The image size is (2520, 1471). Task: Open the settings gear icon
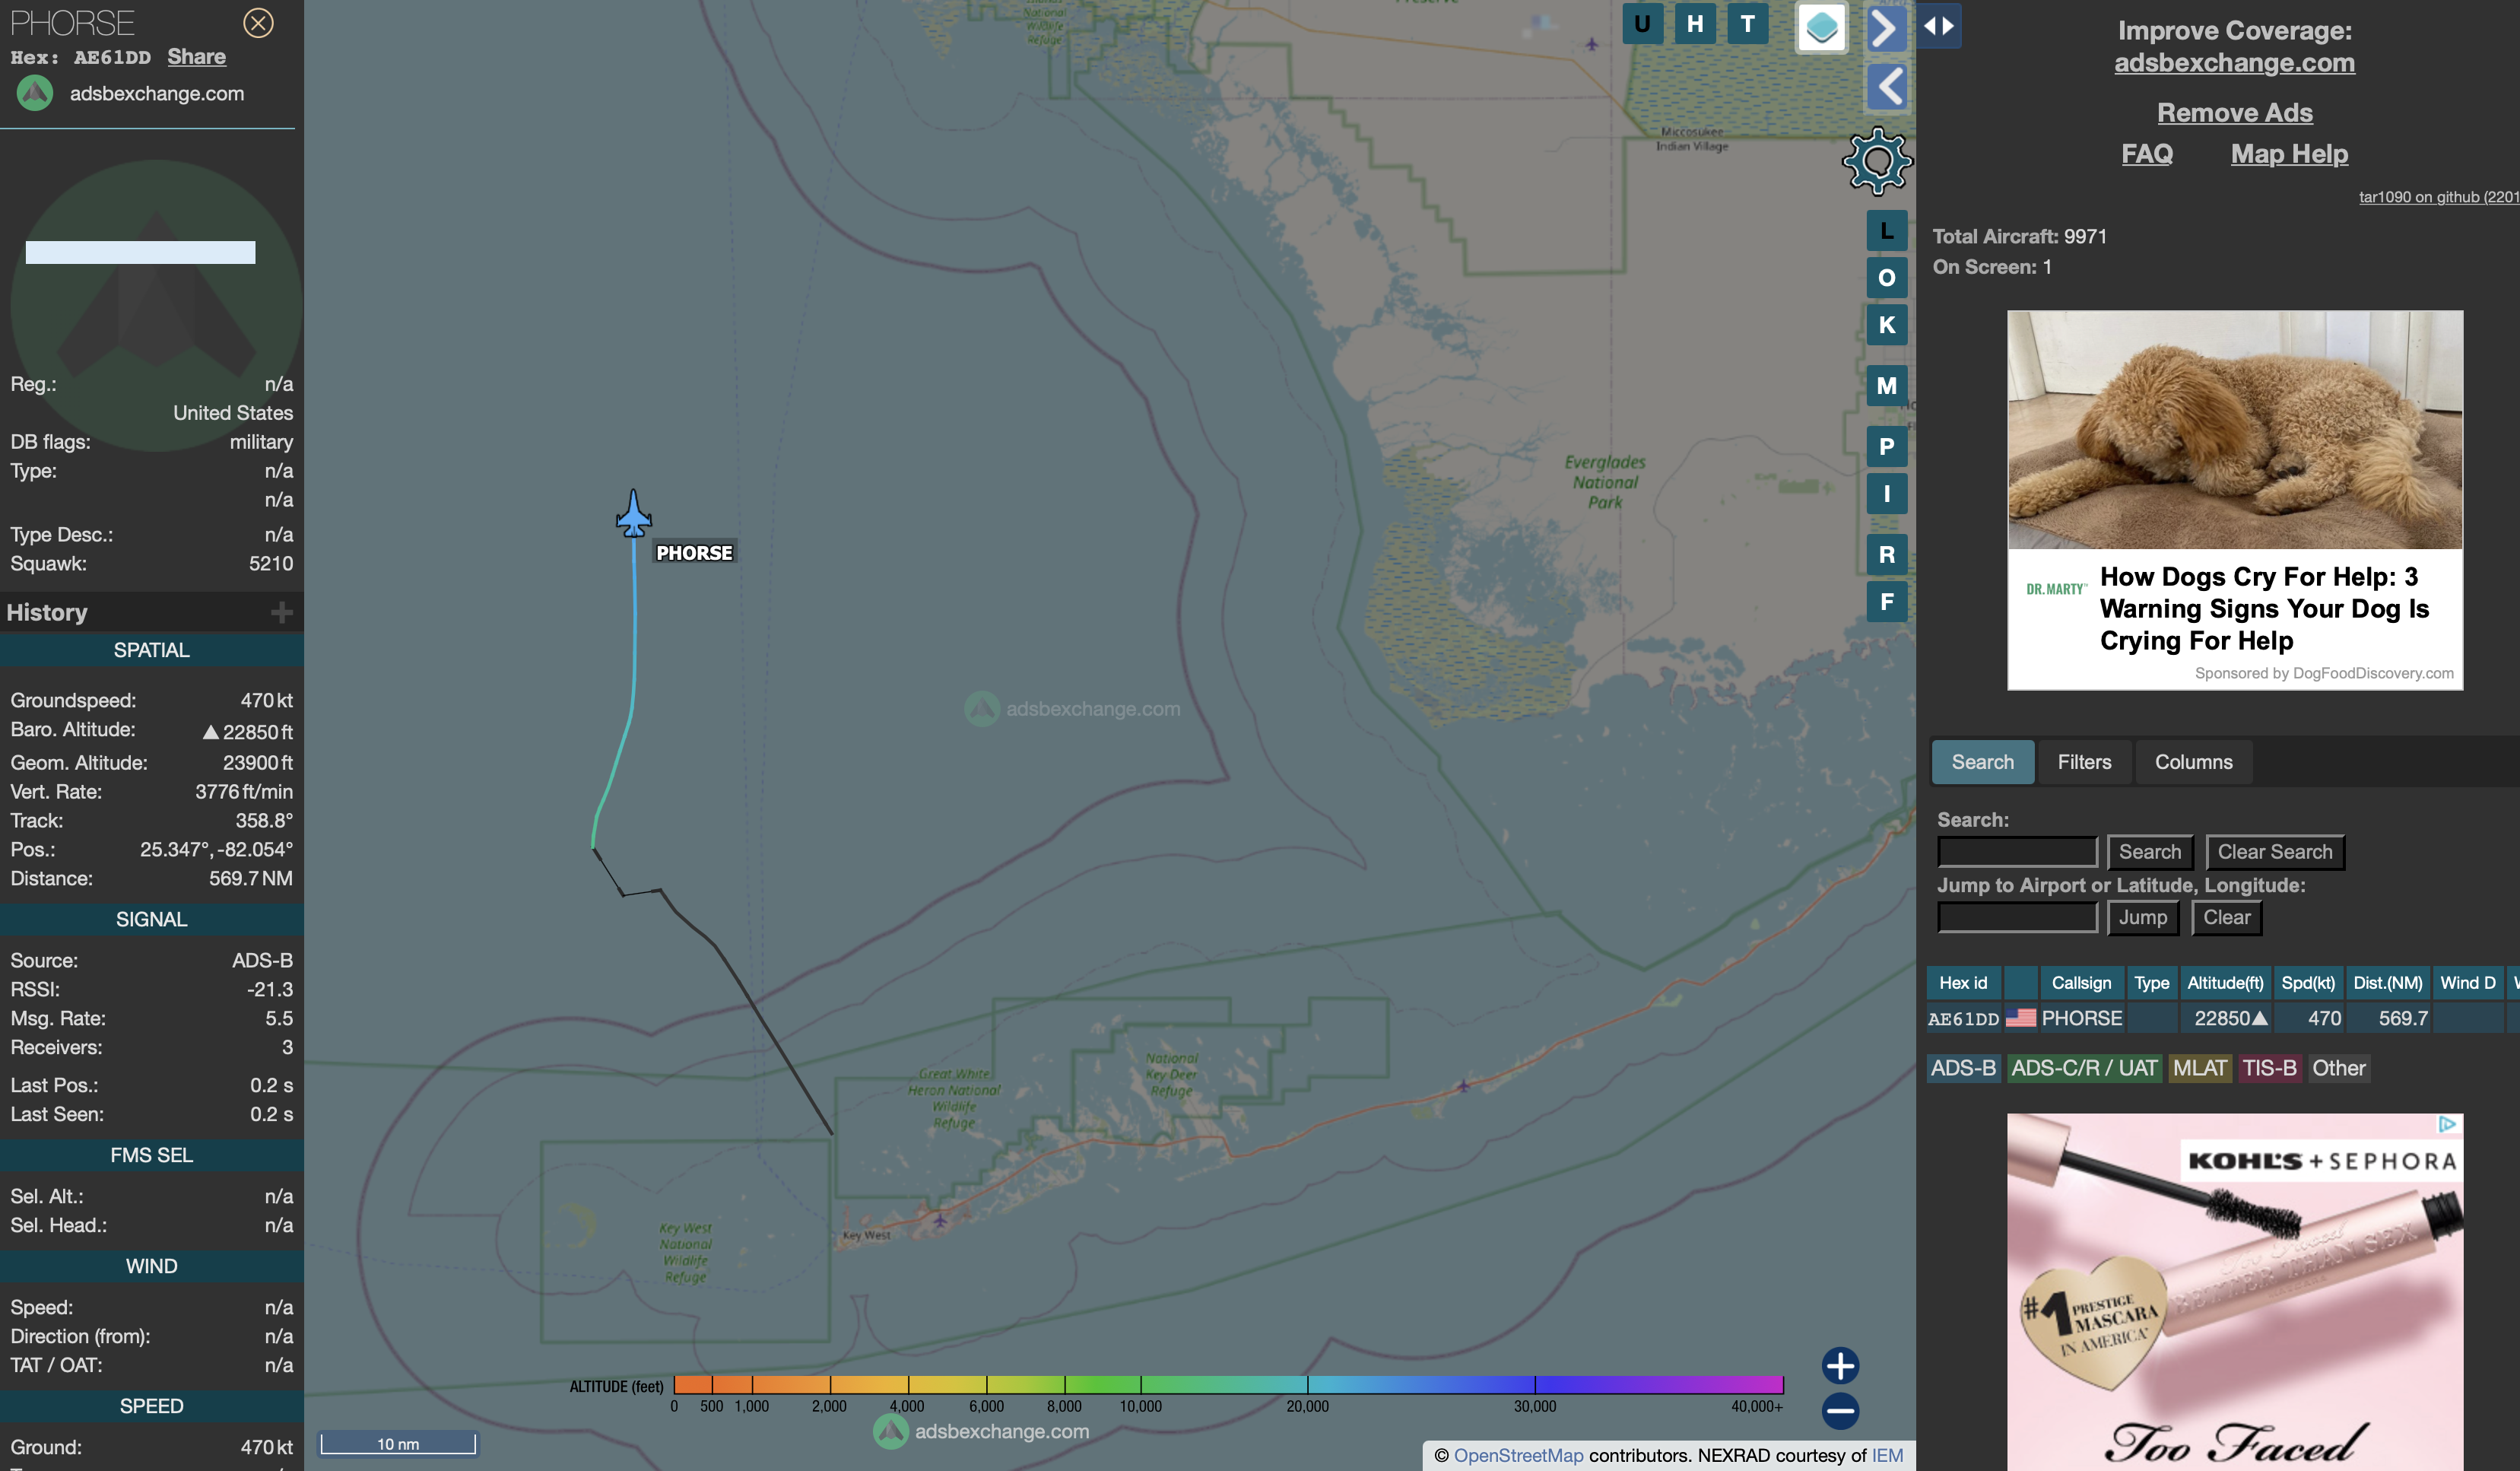(x=1877, y=160)
